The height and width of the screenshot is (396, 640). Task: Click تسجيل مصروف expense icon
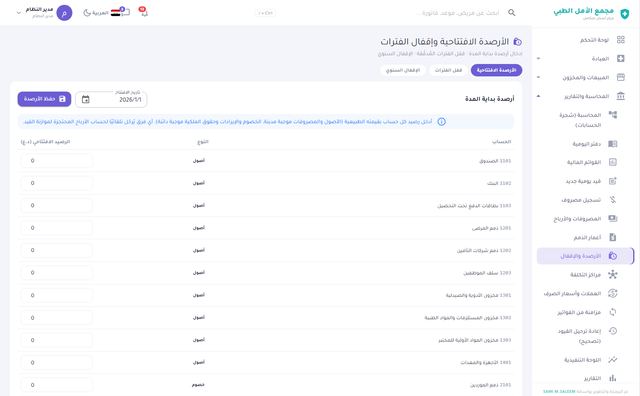click(x=613, y=200)
